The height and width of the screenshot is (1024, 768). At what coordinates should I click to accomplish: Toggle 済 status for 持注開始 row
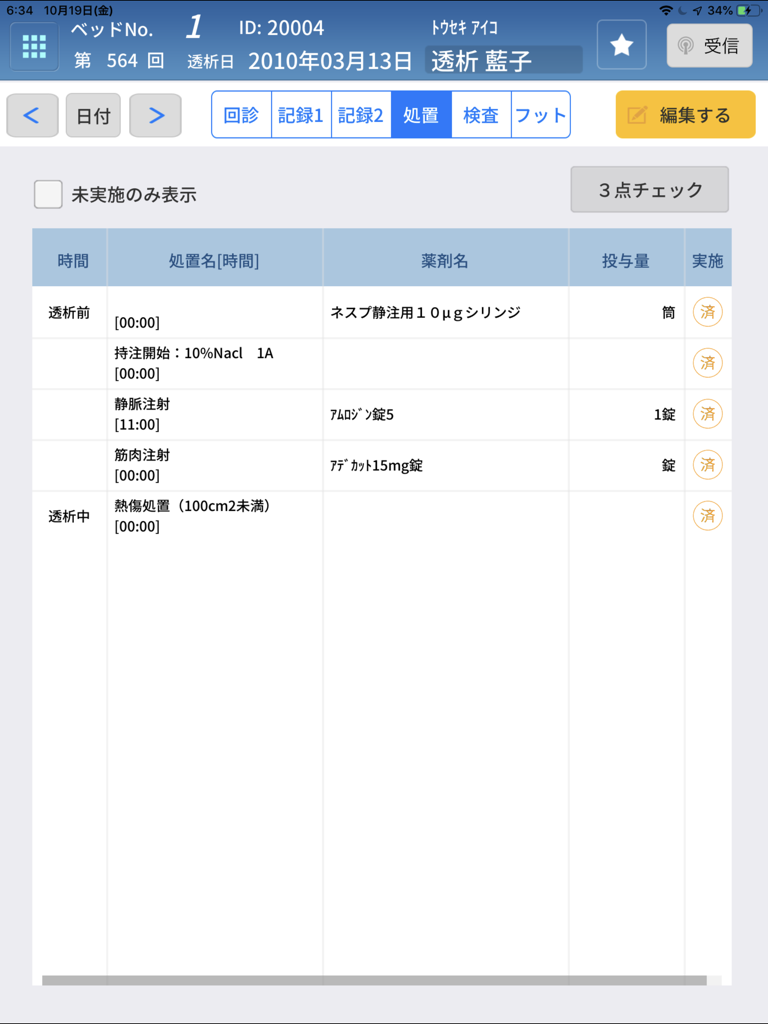click(707, 363)
